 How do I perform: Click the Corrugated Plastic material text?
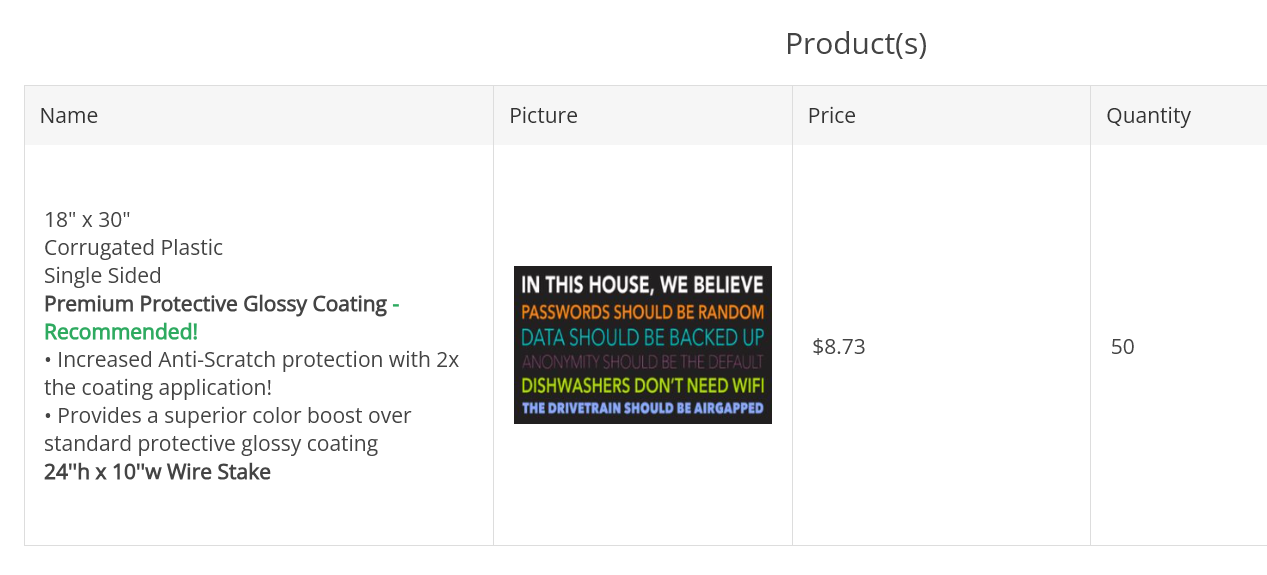(x=133, y=247)
